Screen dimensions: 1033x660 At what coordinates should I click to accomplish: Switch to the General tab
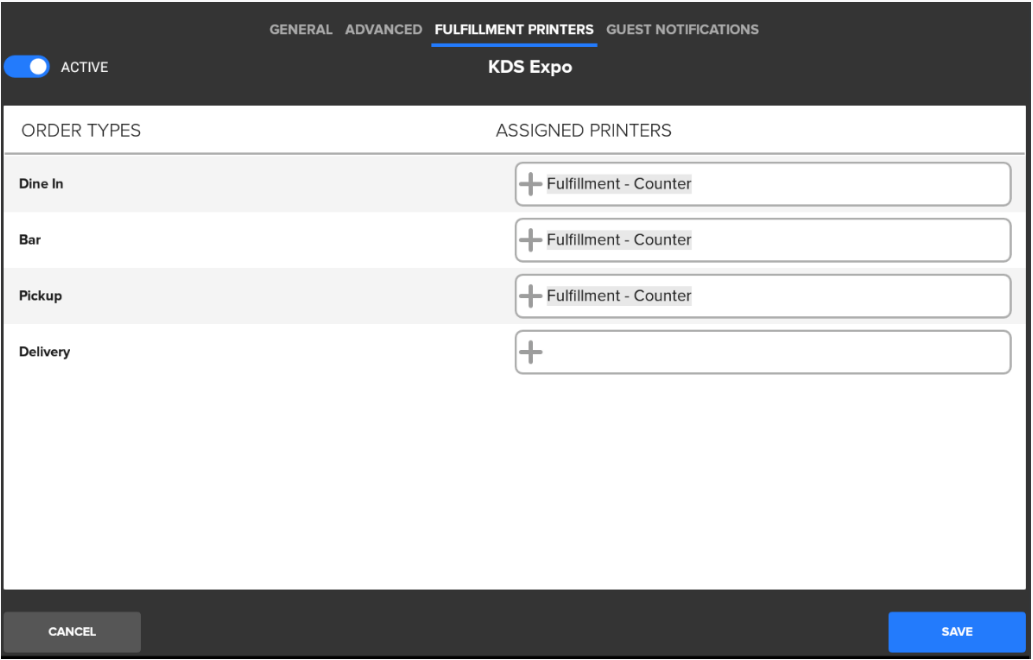[303, 29]
